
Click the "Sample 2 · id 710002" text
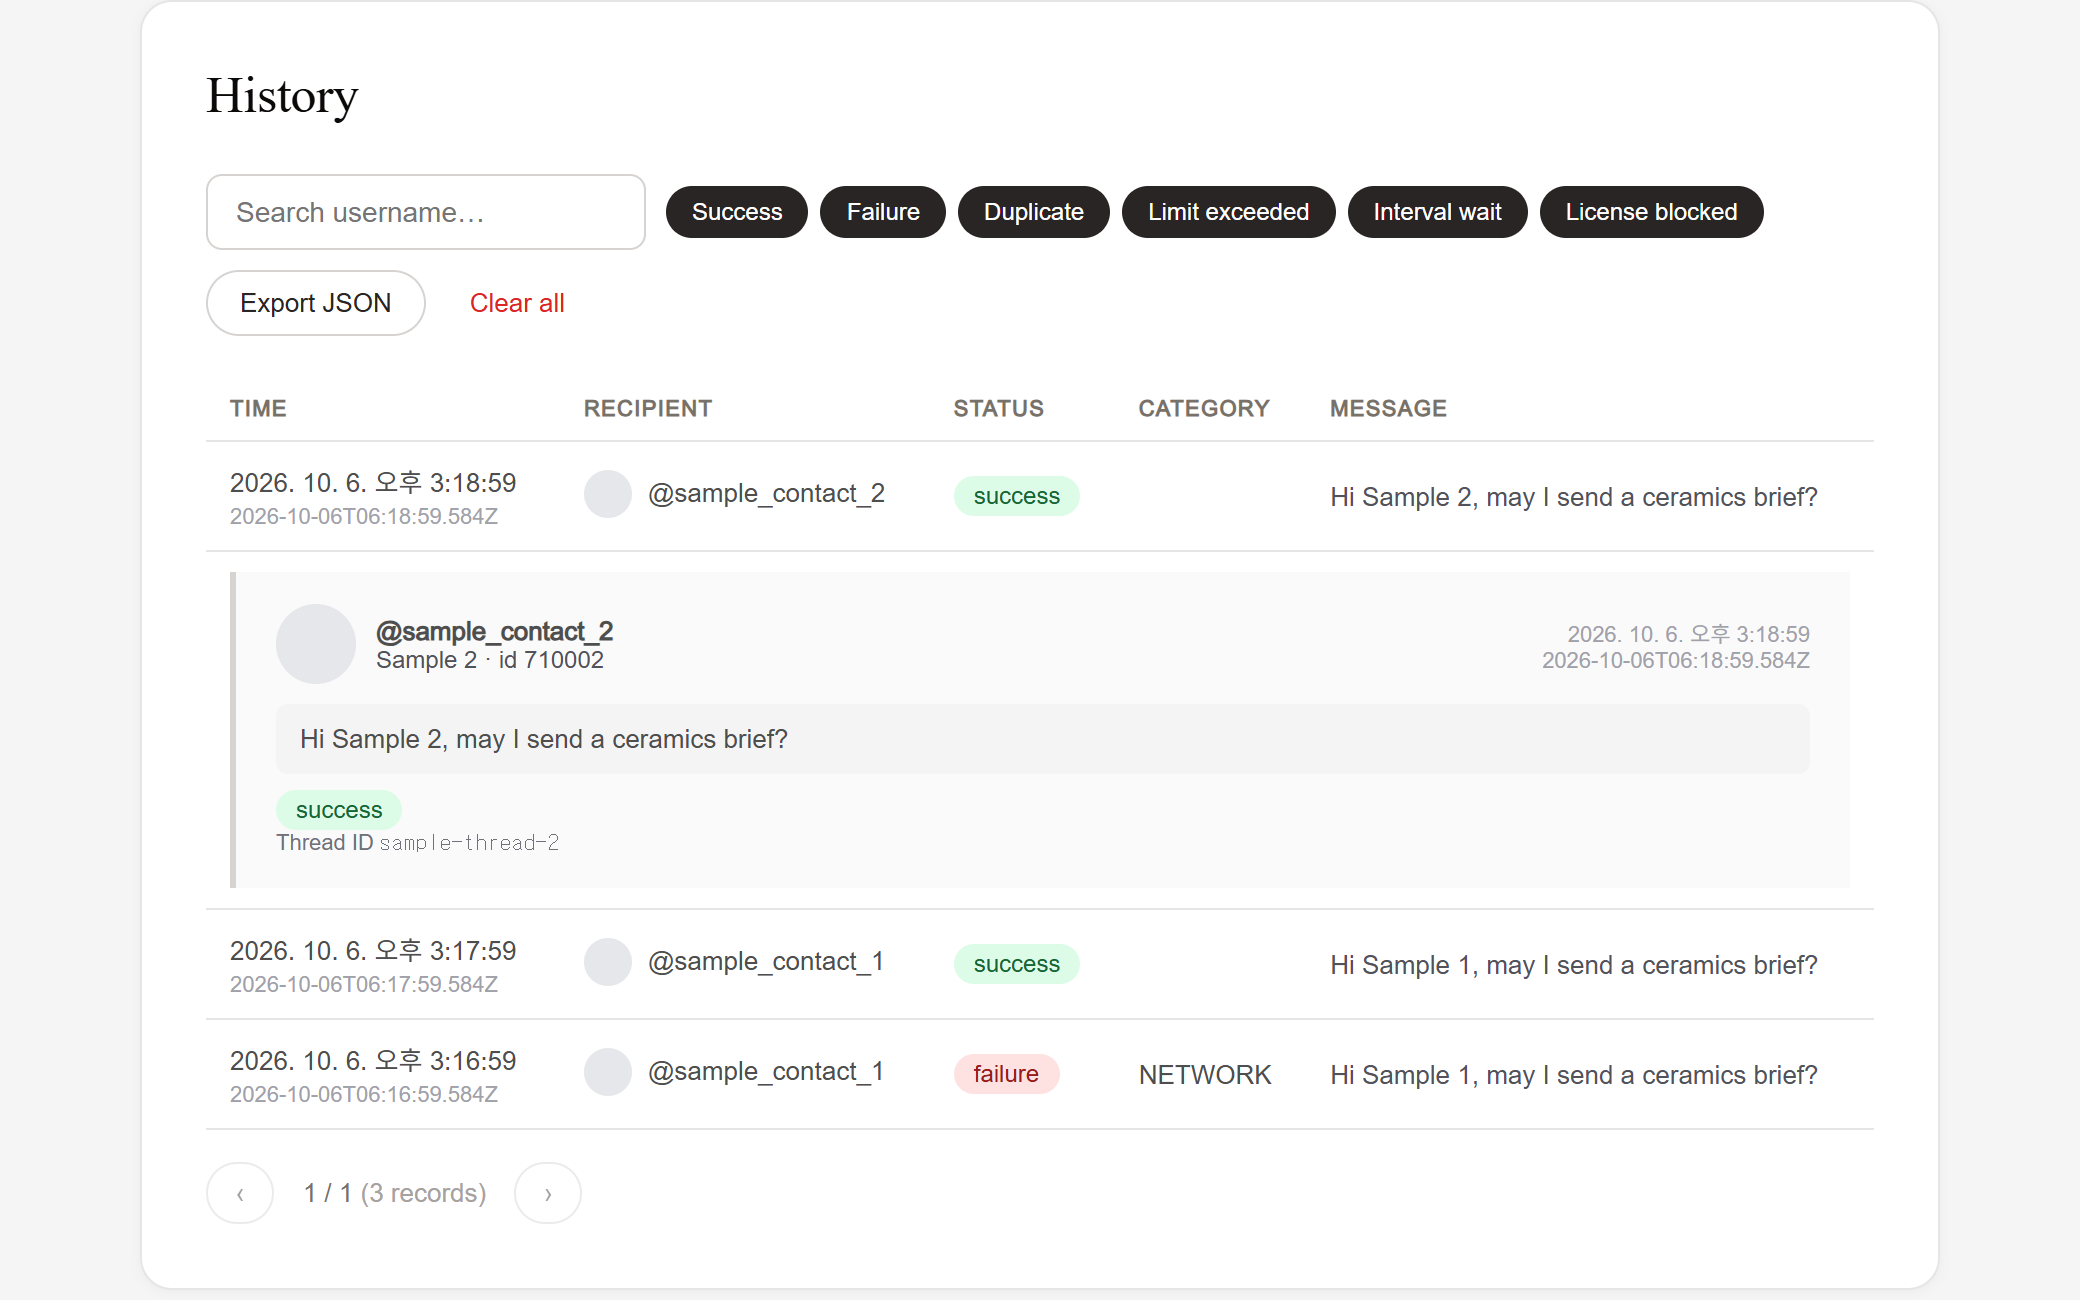(x=490, y=660)
